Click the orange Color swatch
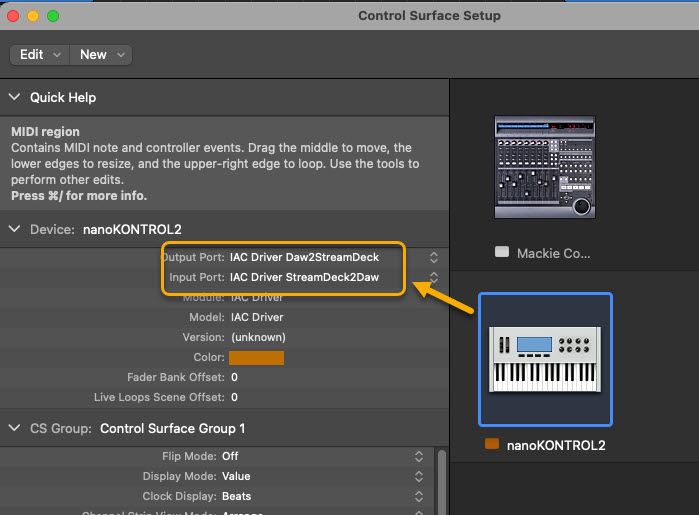 point(257,357)
